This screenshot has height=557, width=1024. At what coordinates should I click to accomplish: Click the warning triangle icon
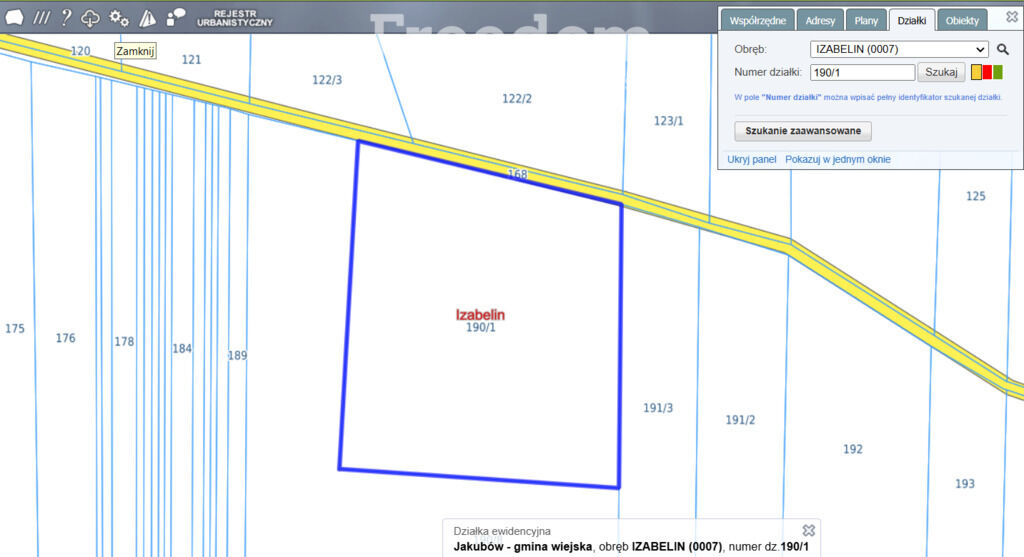point(148,18)
